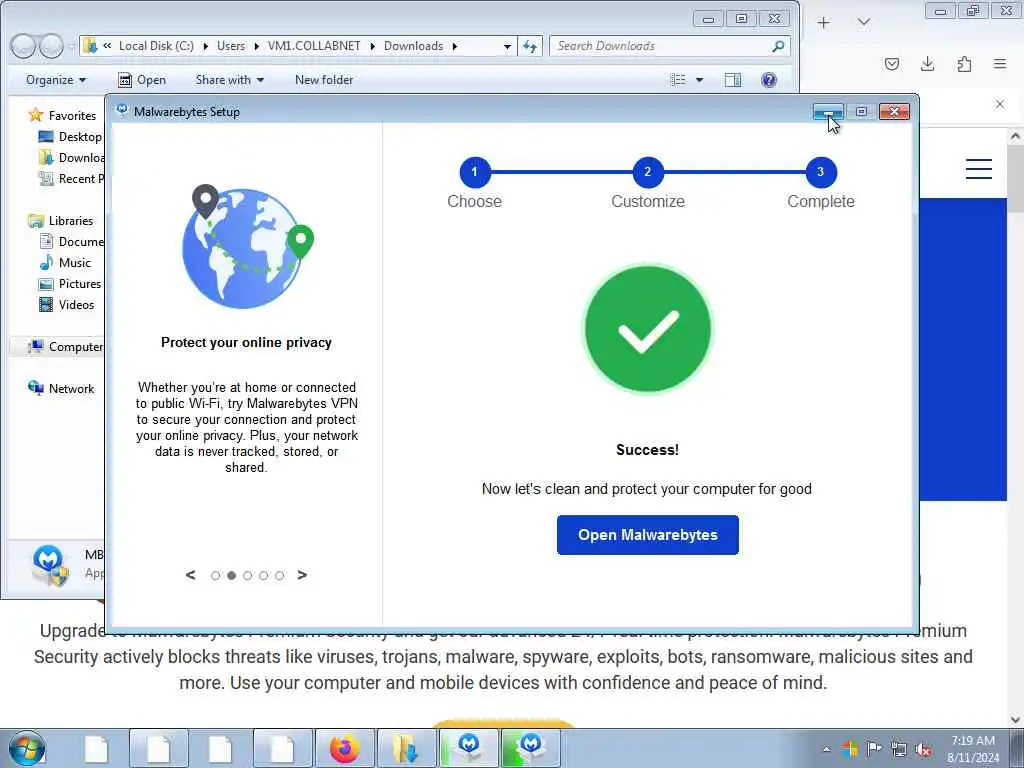The width and height of the screenshot is (1024, 768).
Task: Click New folder in Explorer toolbar
Action: coord(324,80)
